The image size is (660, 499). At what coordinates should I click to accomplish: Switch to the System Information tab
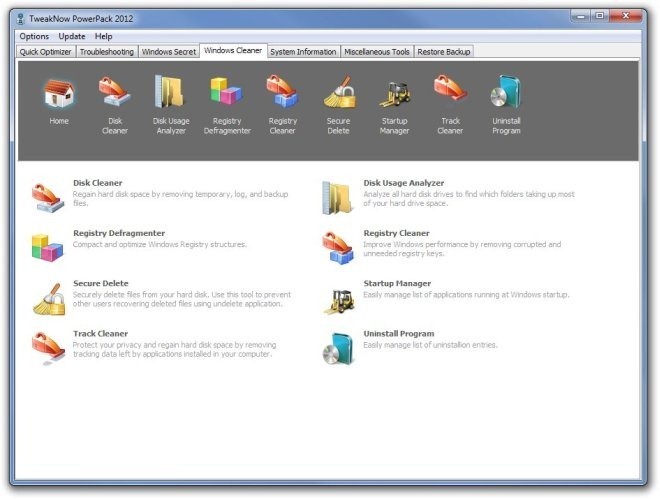[303, 52]
